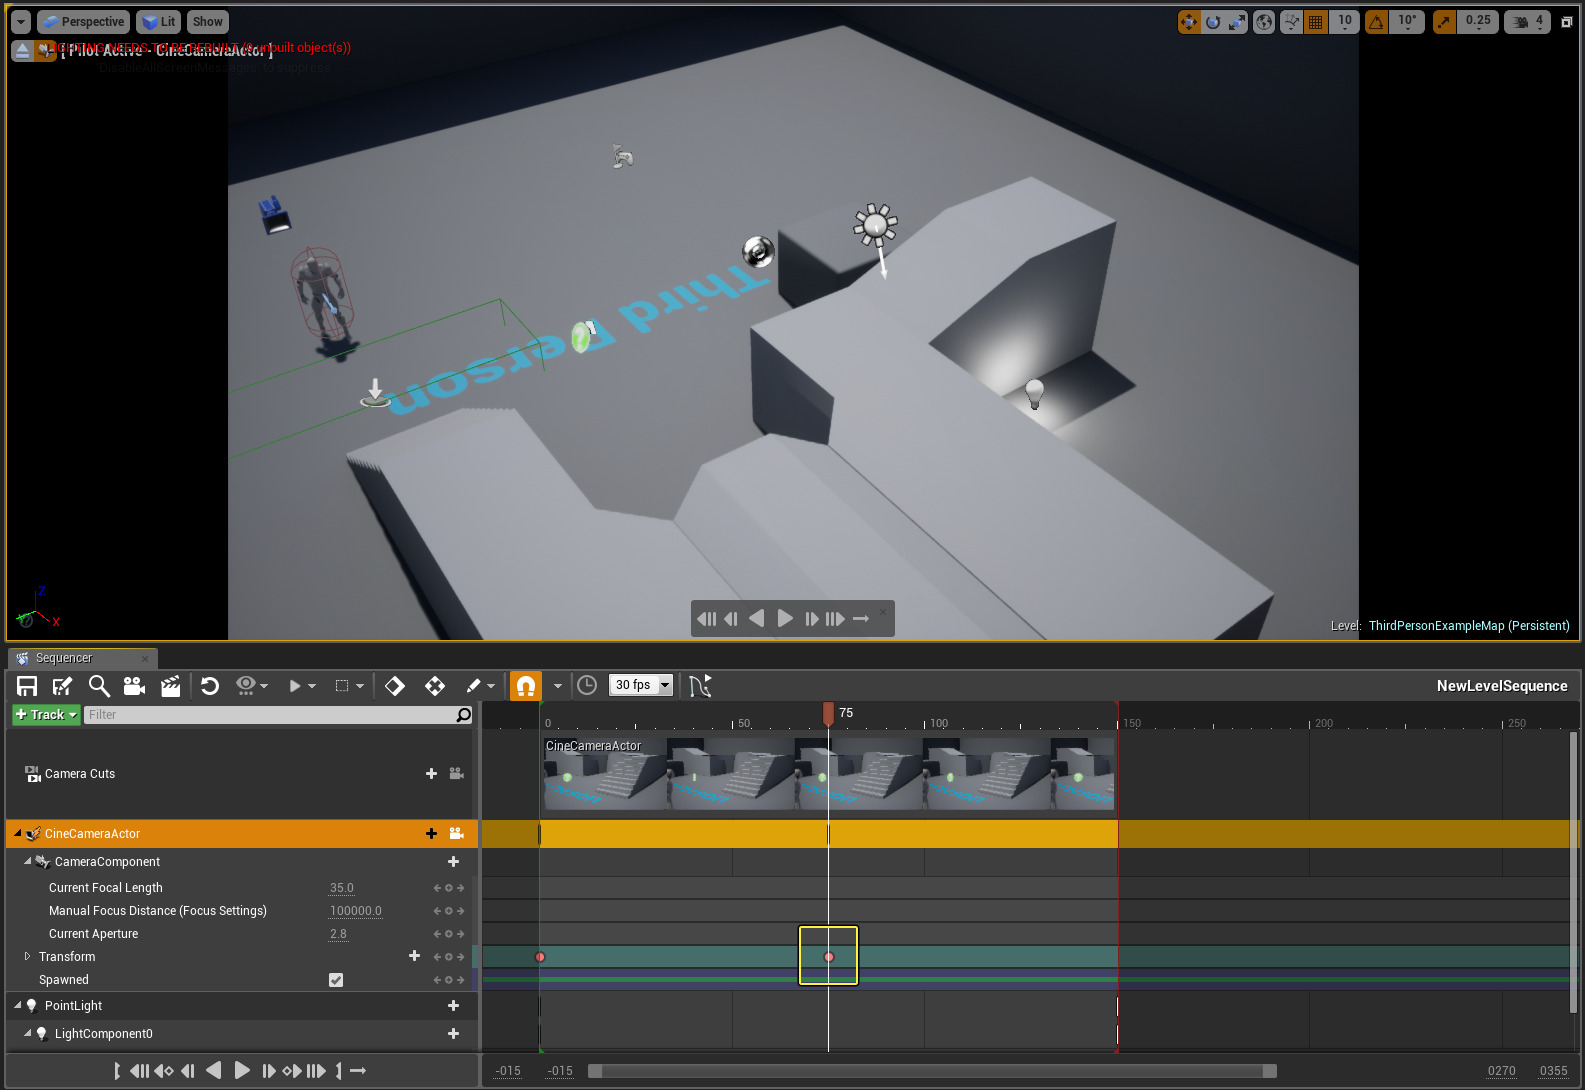Click the Find in Content Browser magnifier icon
This screenshot has height=1090, width=1585.
pyautogui.click(x=99, y=686)
